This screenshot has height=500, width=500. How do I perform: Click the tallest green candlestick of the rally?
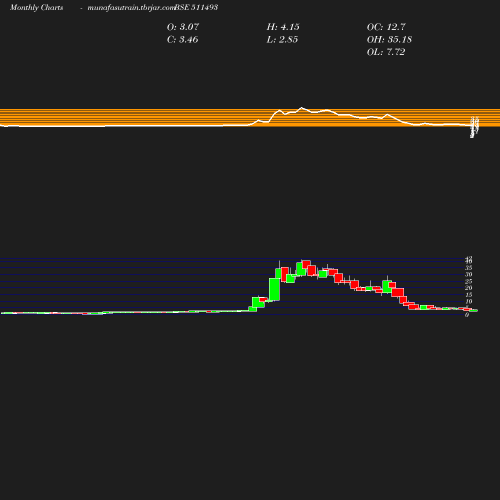(x=274, y=289)
